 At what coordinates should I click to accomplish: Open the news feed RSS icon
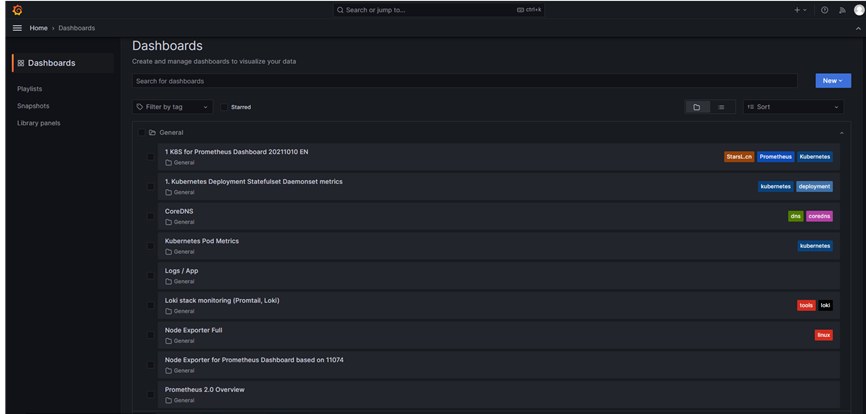[x=842, y=10]
